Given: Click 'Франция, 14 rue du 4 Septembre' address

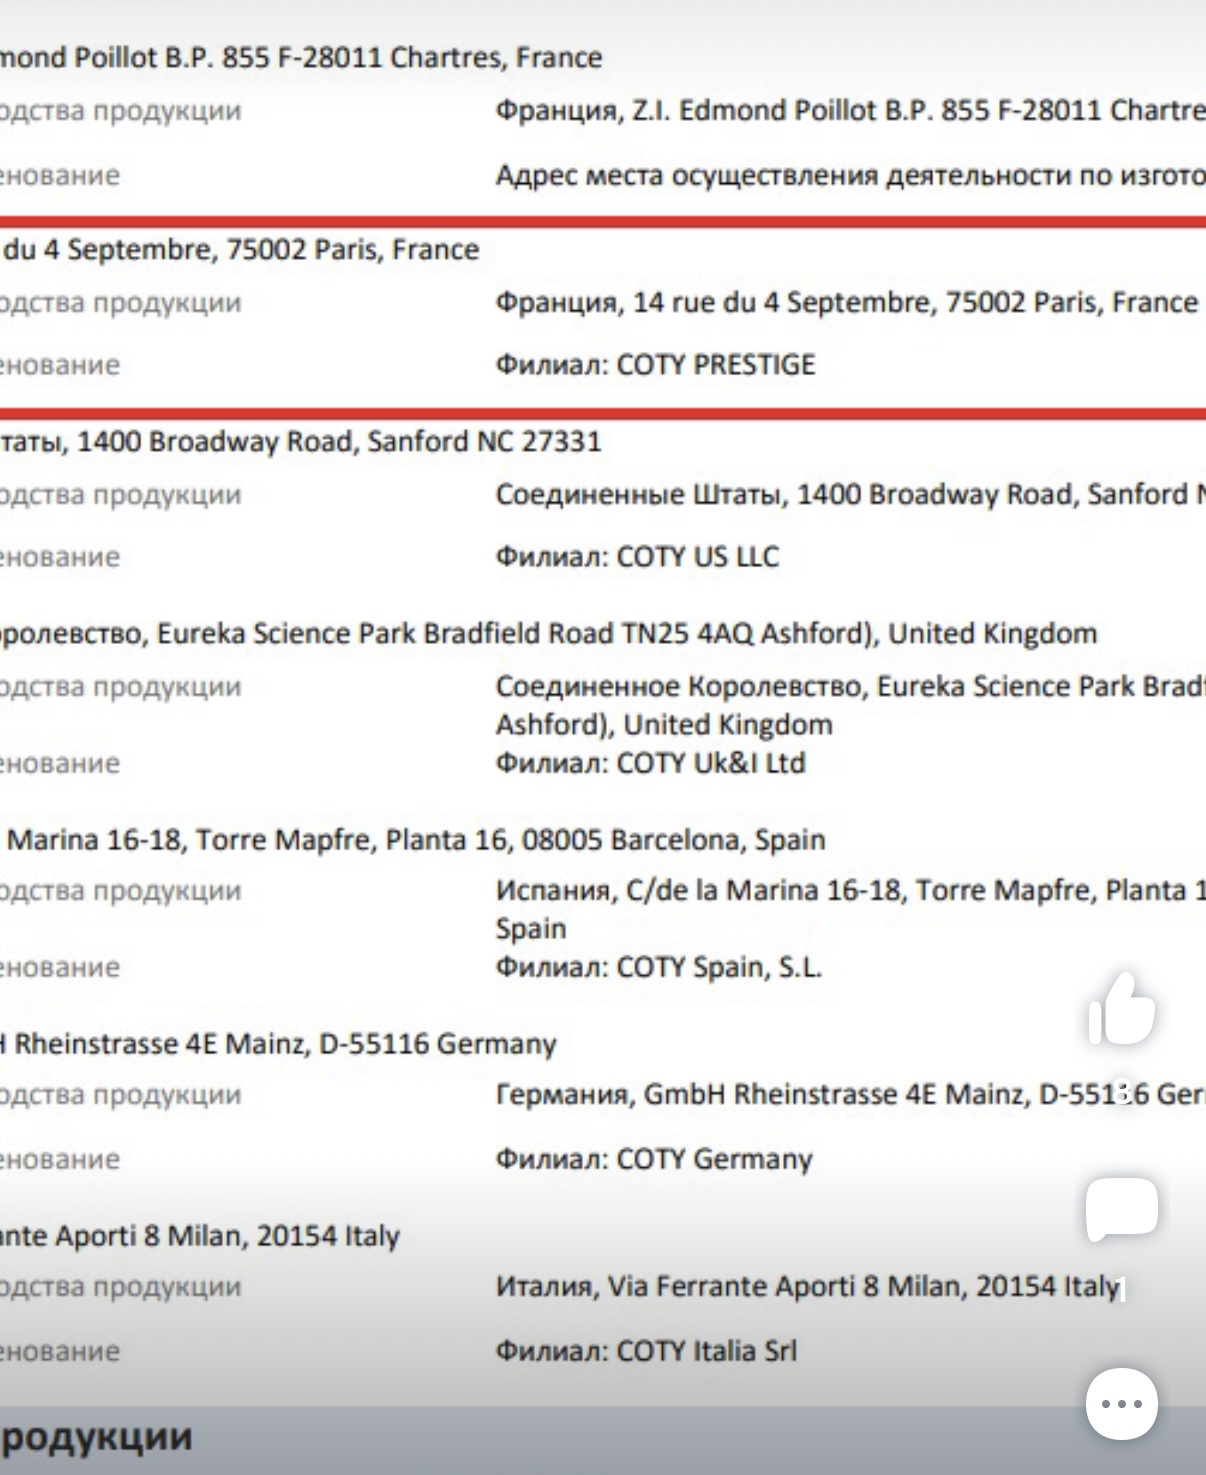Looking at the screenshot, I should 847,302.
